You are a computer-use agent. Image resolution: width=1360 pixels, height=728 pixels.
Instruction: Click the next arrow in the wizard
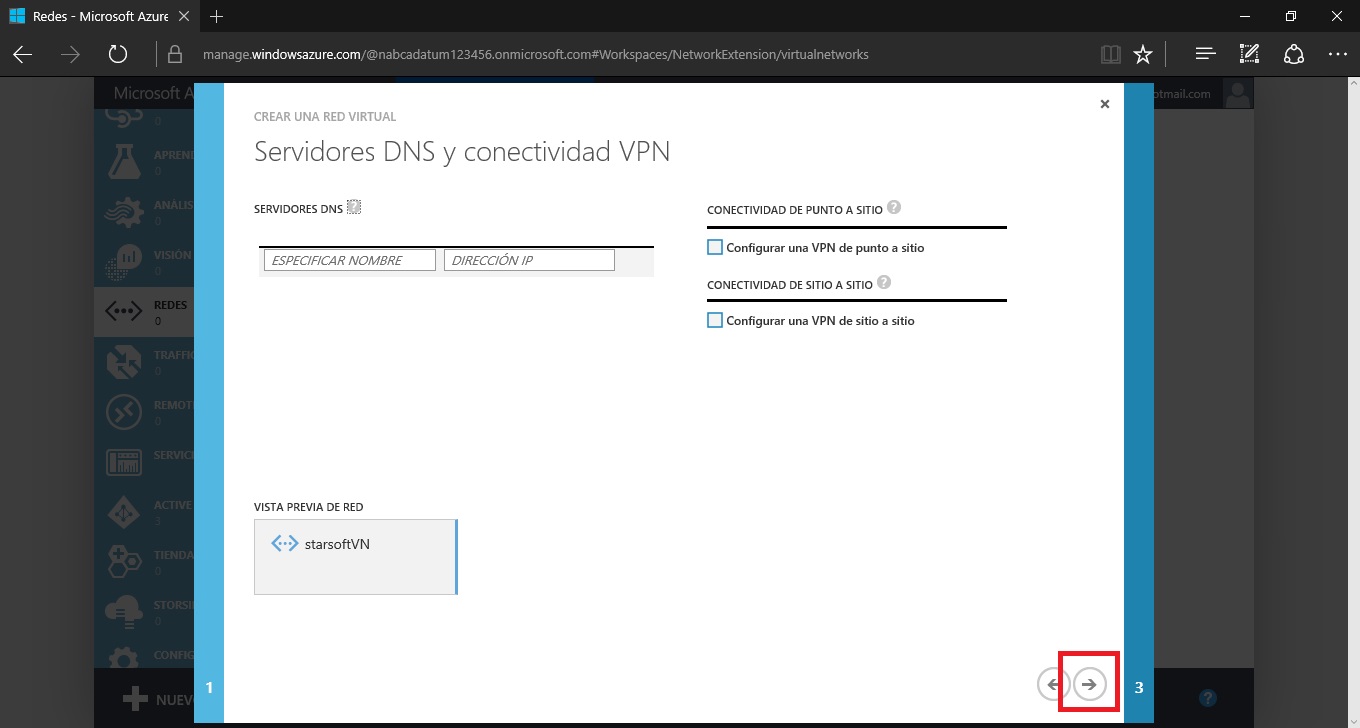[1090, 684]
